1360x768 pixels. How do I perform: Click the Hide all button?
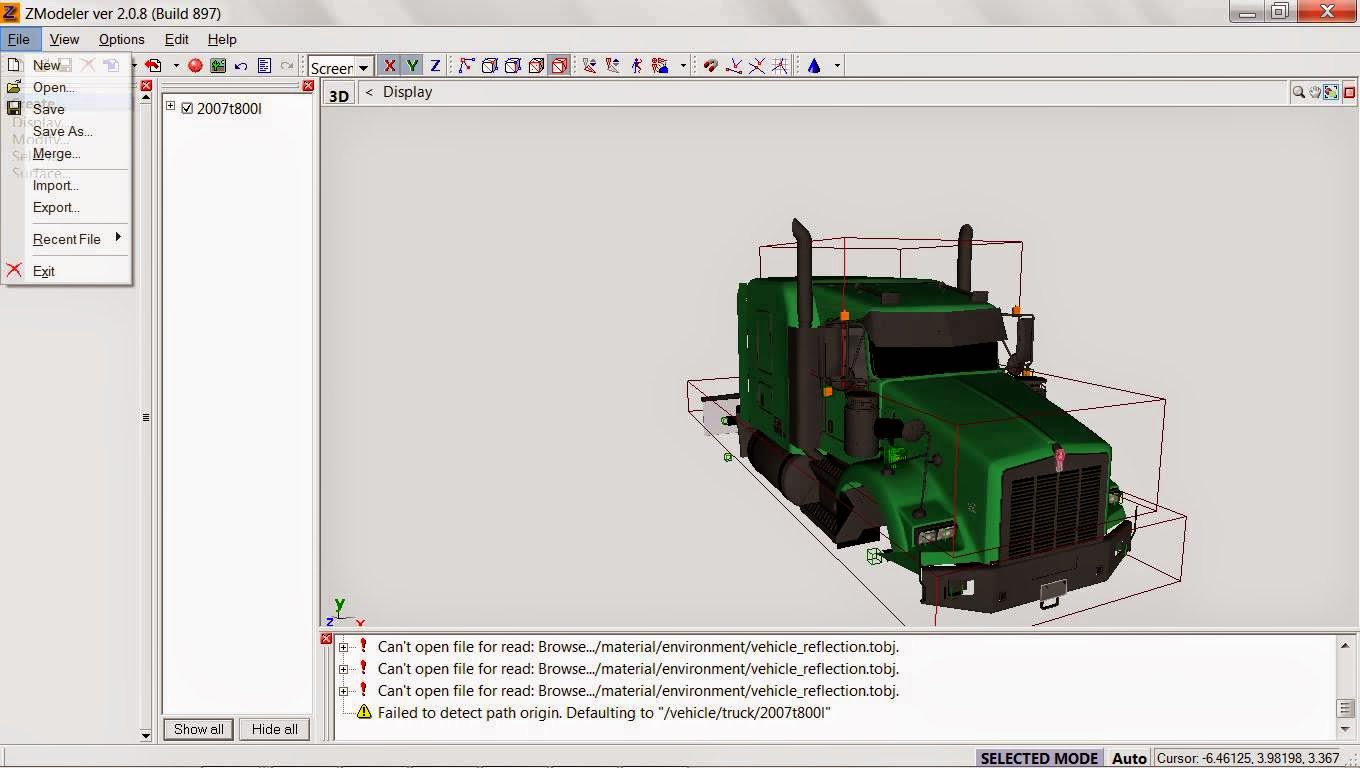[x=274, y=729]
